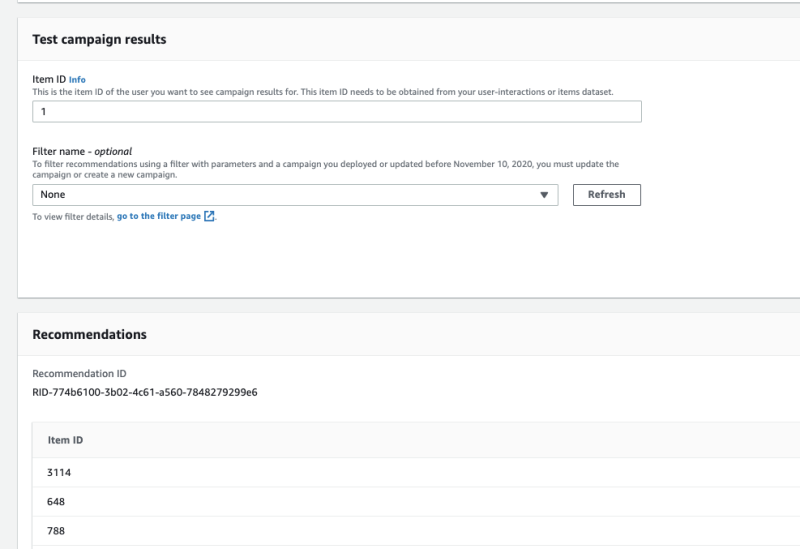Image resolution: width=800 pixels, height=549 pixels.
Task: Click the Item ID input field containing 1
Action: [x=336, y=112]
